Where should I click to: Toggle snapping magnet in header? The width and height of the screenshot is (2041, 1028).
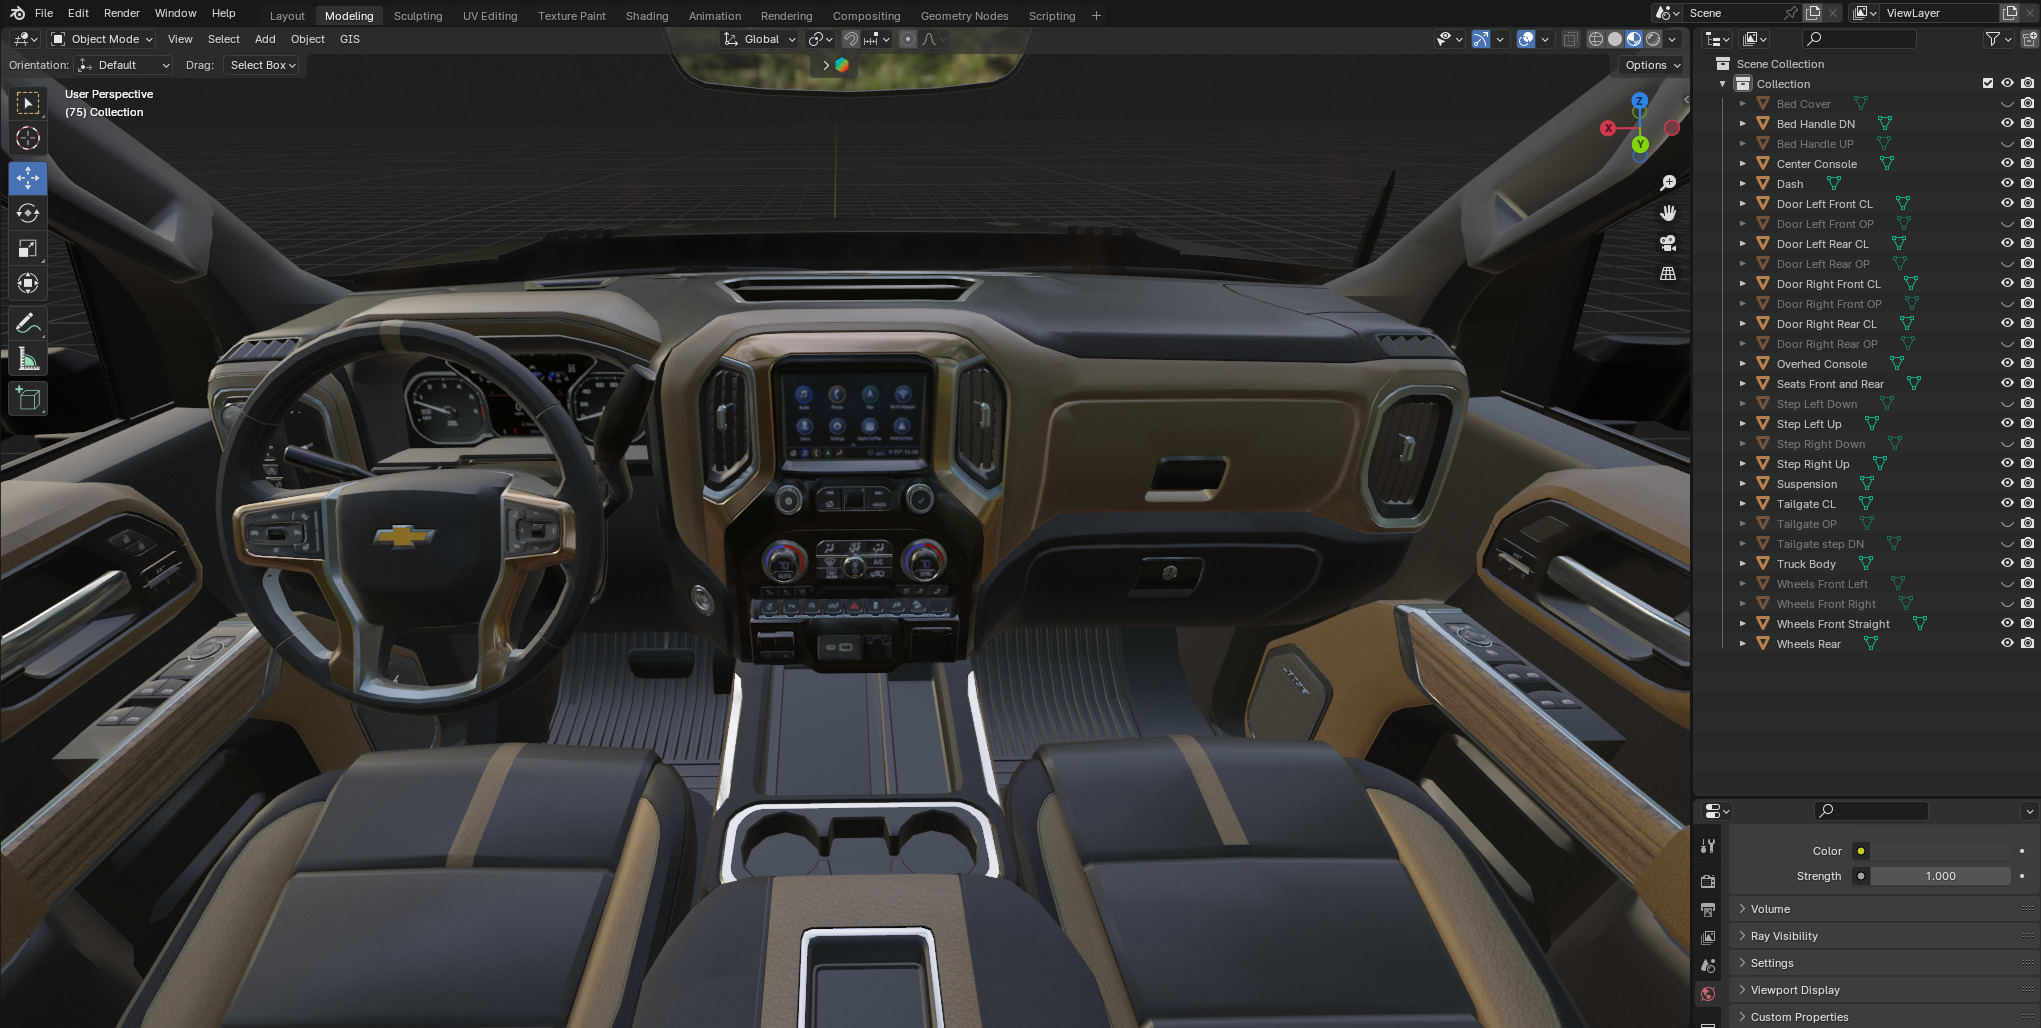pos(851,39)
